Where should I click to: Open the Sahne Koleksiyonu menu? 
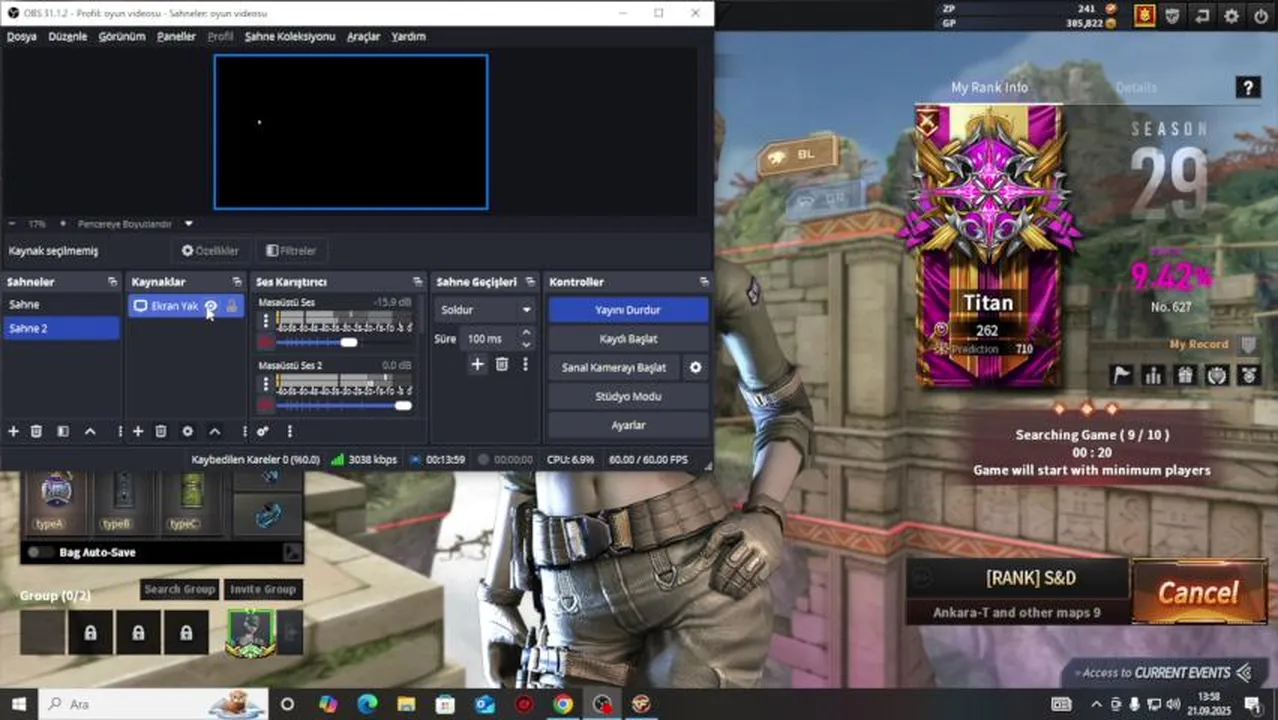(x=290, y=36)
